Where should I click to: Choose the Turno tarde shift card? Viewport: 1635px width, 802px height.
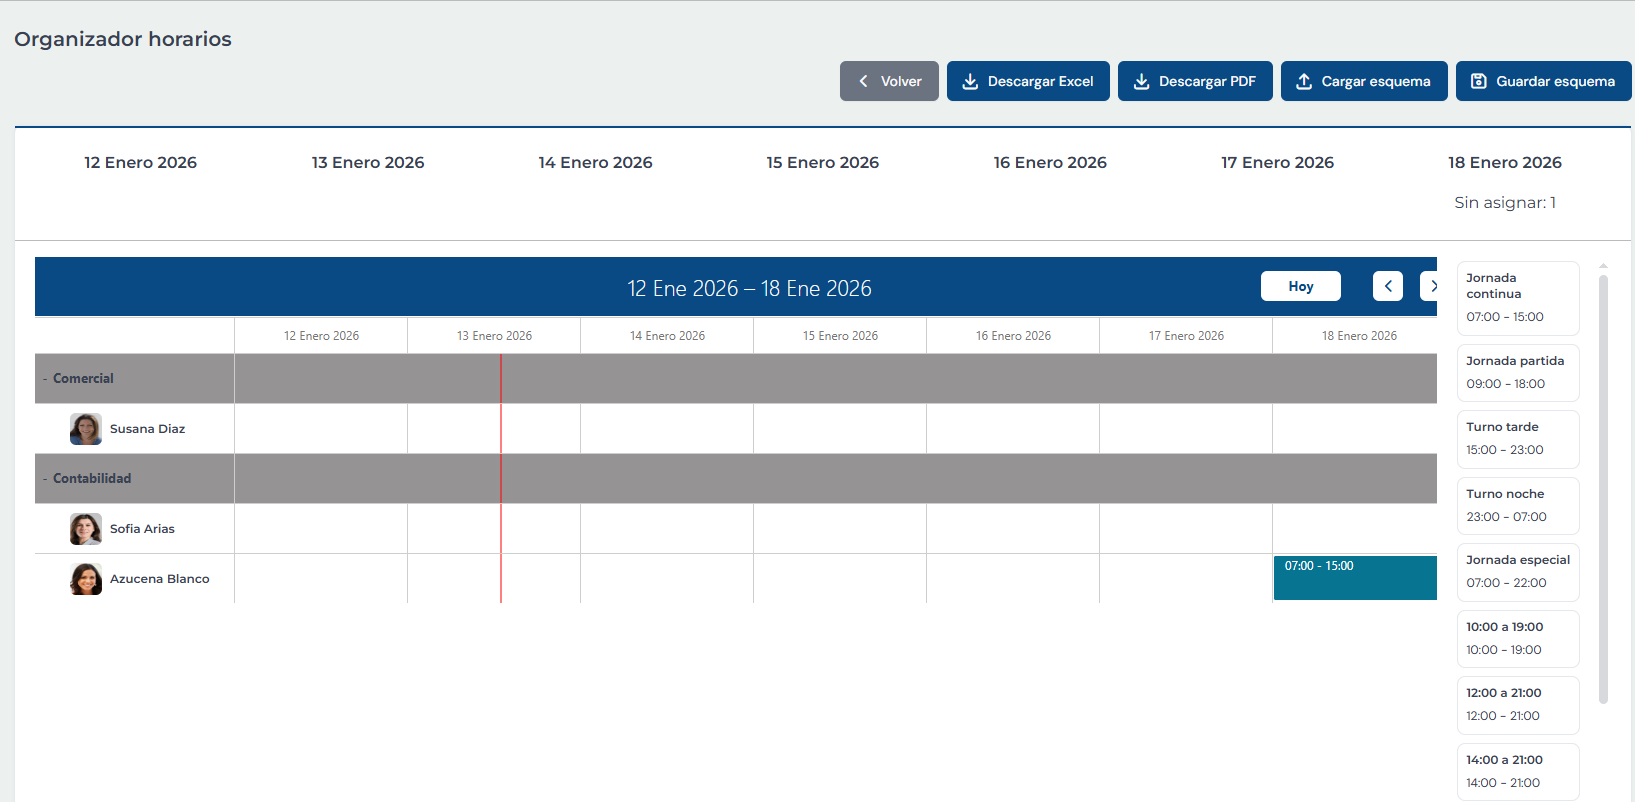pyautogui.click(x=1517, y=438)
